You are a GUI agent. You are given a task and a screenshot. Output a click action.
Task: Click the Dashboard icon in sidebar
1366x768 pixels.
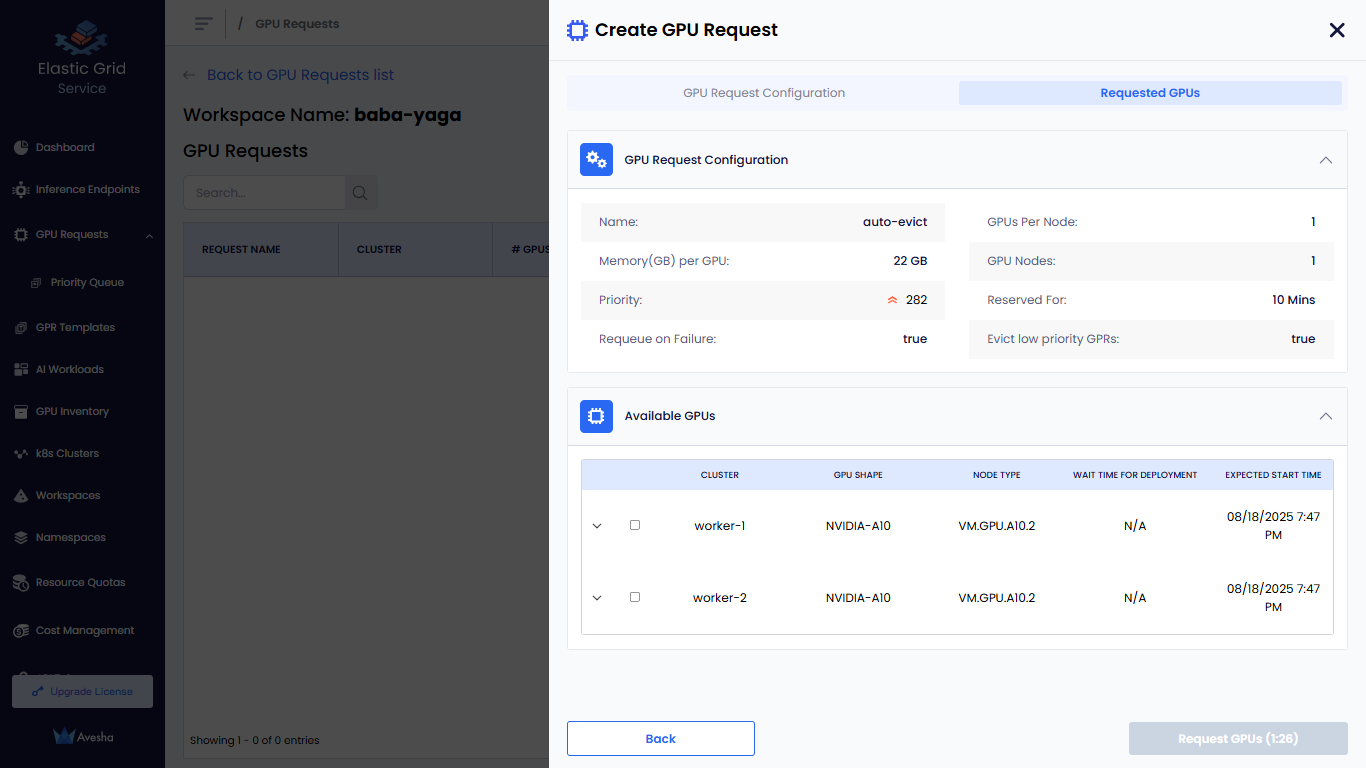[21, 148]
